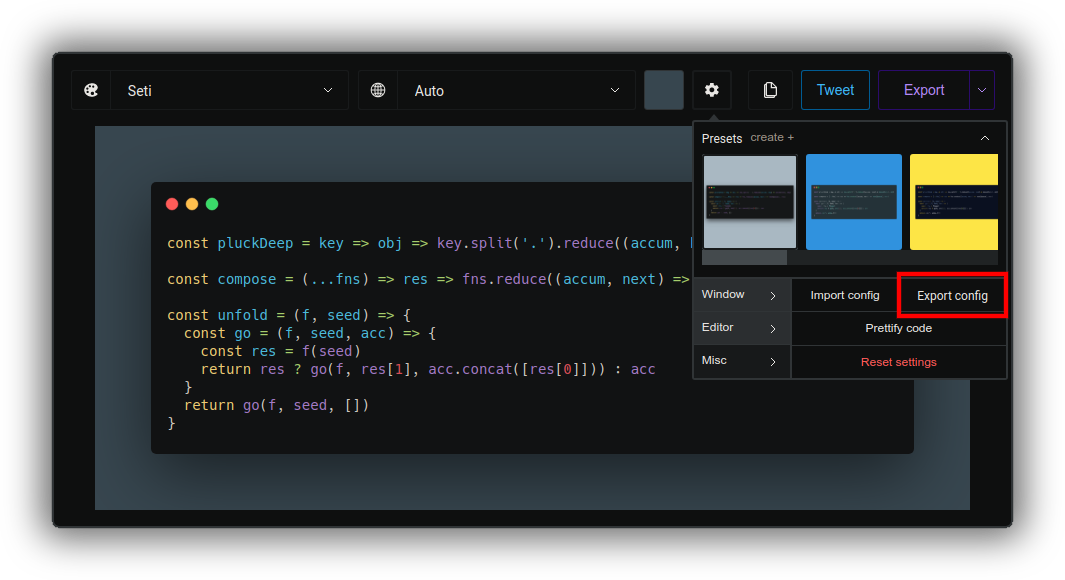
Task: Collapse the Presets section chevron
Action: point(985,138)
